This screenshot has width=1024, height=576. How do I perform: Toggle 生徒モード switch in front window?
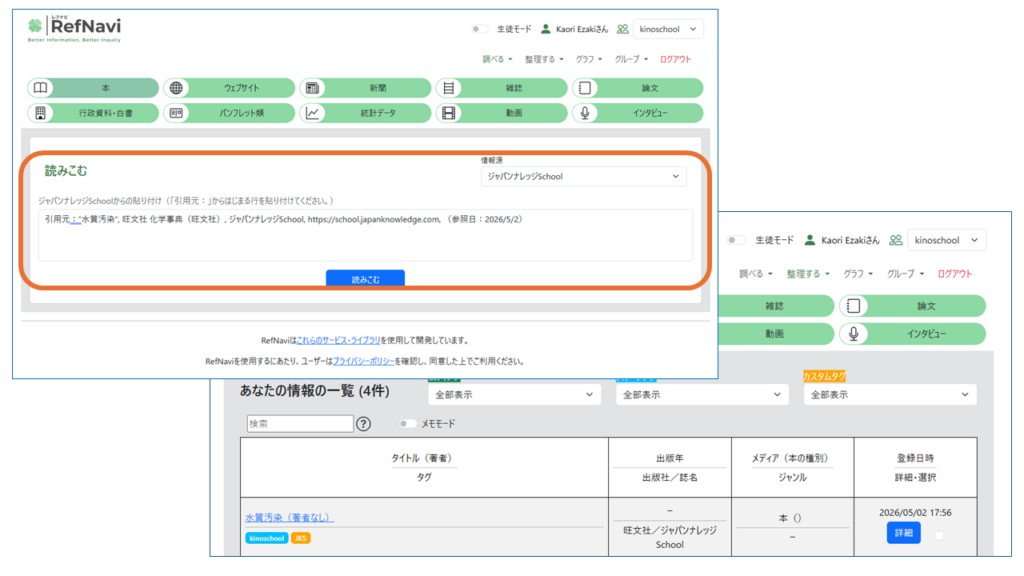click(479, 29)
